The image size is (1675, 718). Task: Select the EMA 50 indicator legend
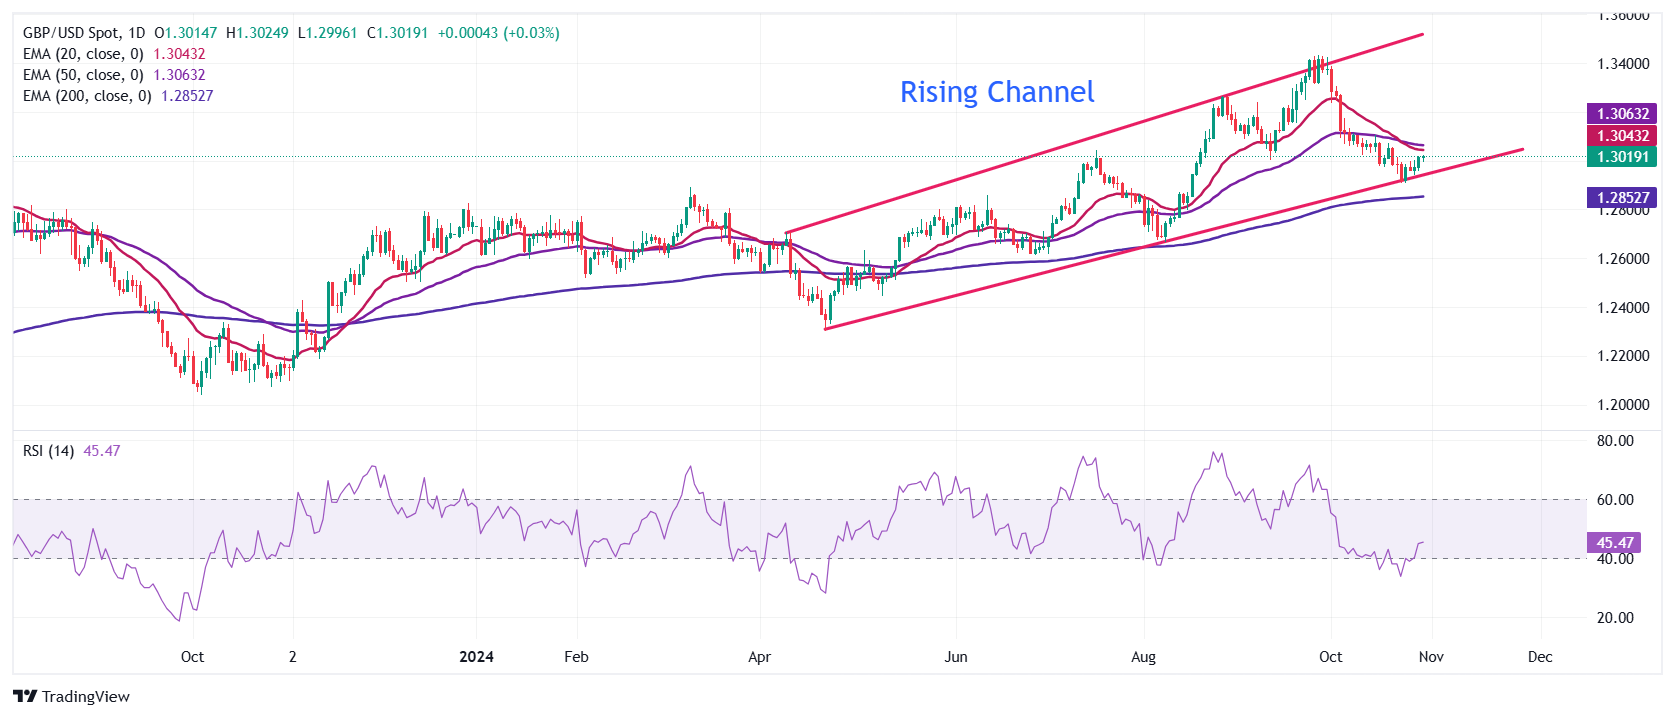(83, 75)
